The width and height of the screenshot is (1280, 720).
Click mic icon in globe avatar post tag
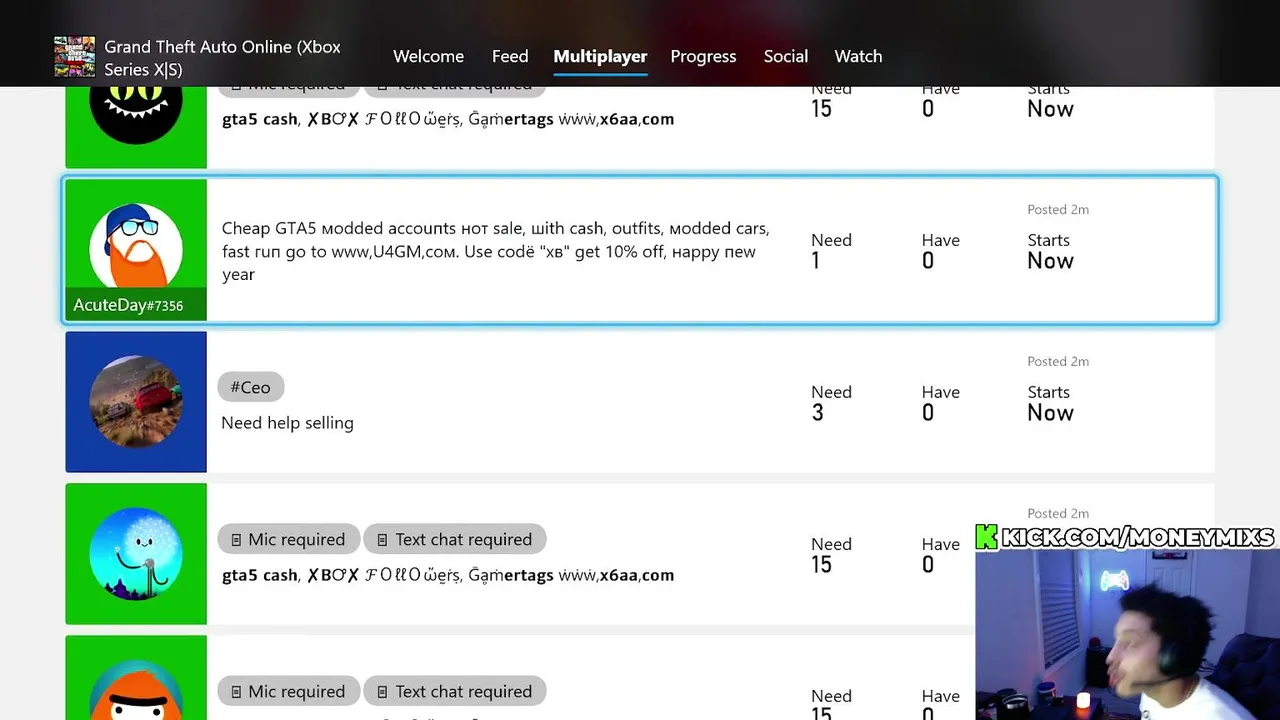pyautogui.click(x=236, y=540)
